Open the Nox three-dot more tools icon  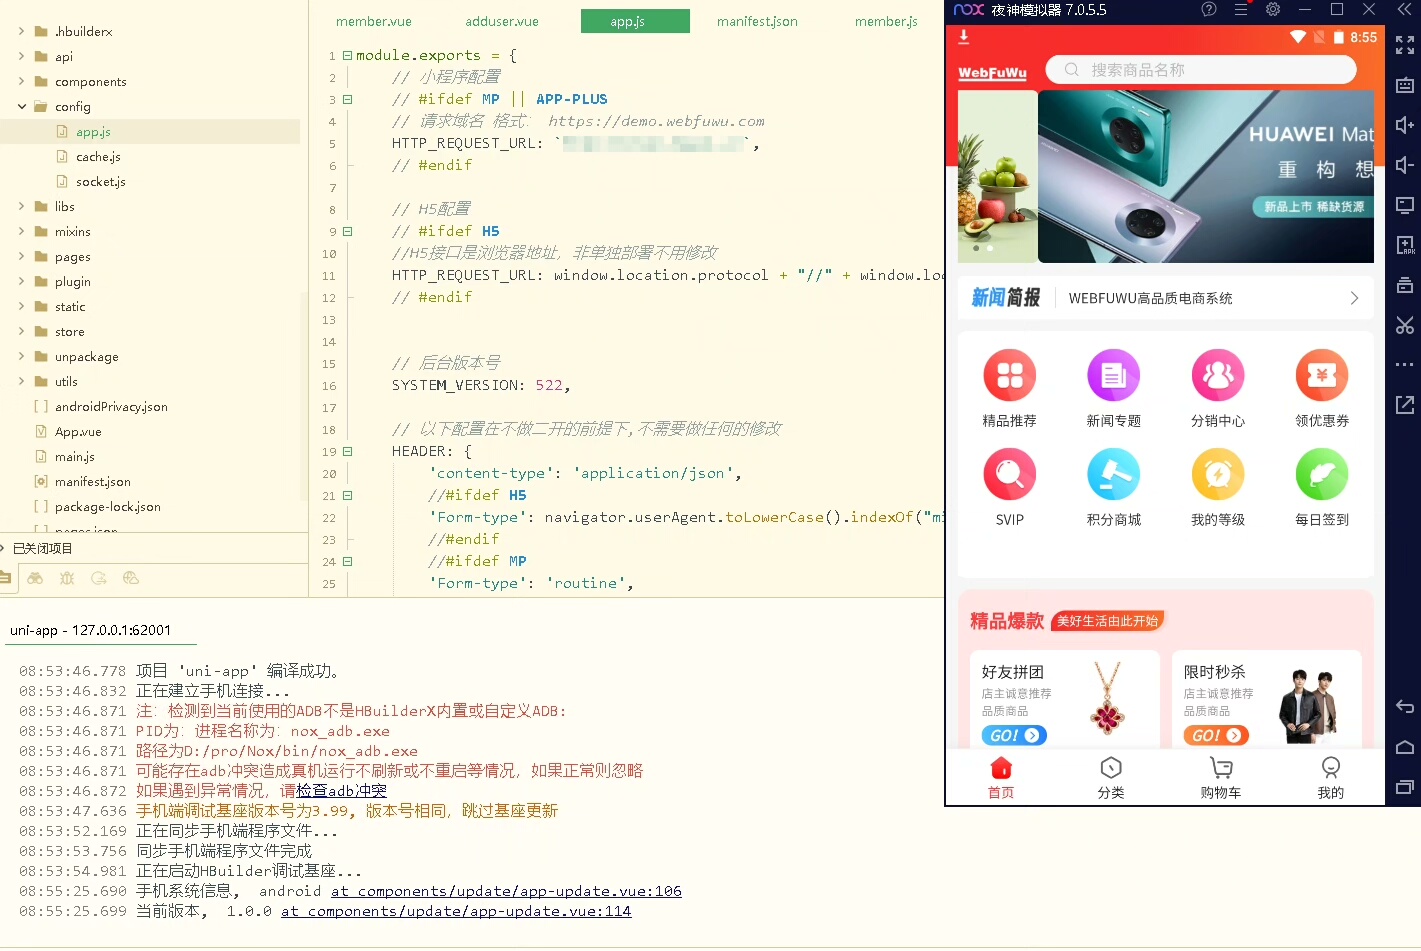(x=1405, y=365)
